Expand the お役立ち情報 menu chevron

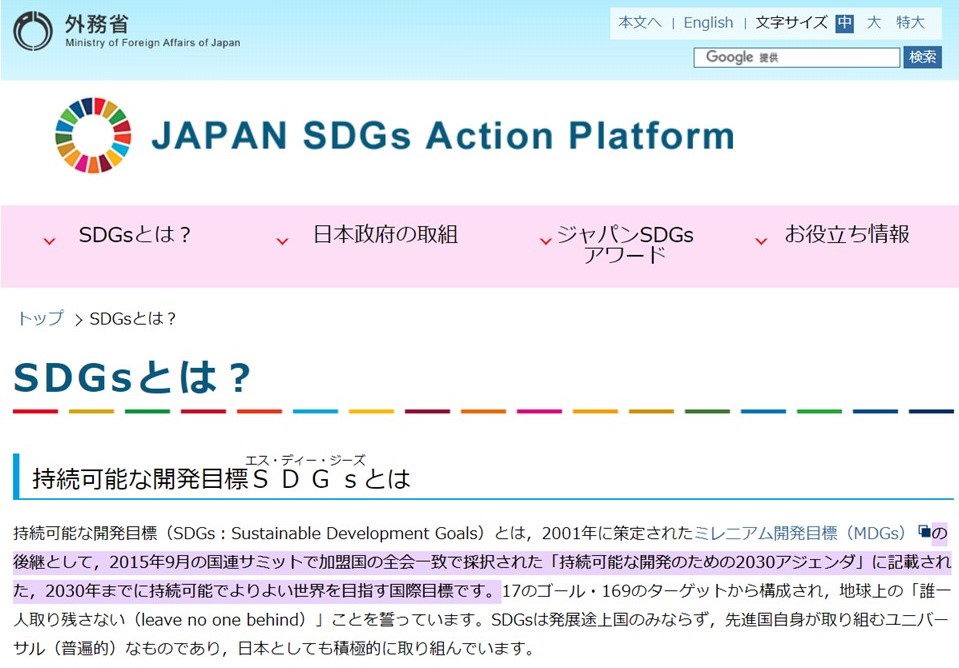pyautogui.click(x=761, y=241)
